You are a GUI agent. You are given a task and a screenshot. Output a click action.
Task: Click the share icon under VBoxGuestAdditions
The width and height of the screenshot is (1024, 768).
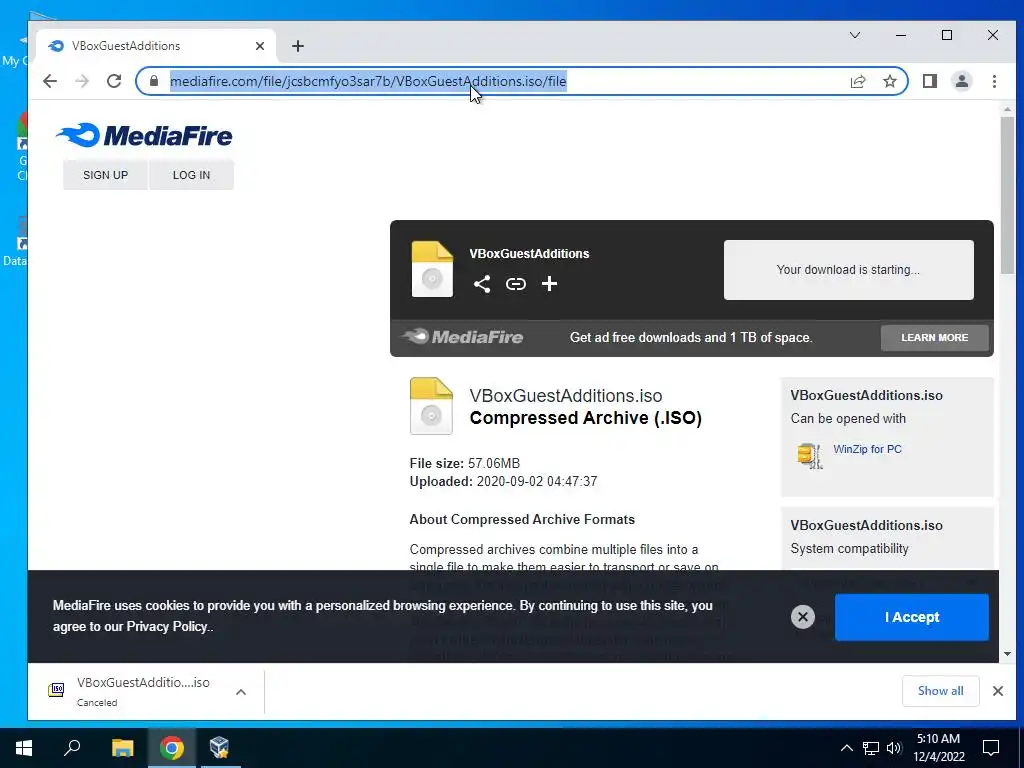(482, 284)
